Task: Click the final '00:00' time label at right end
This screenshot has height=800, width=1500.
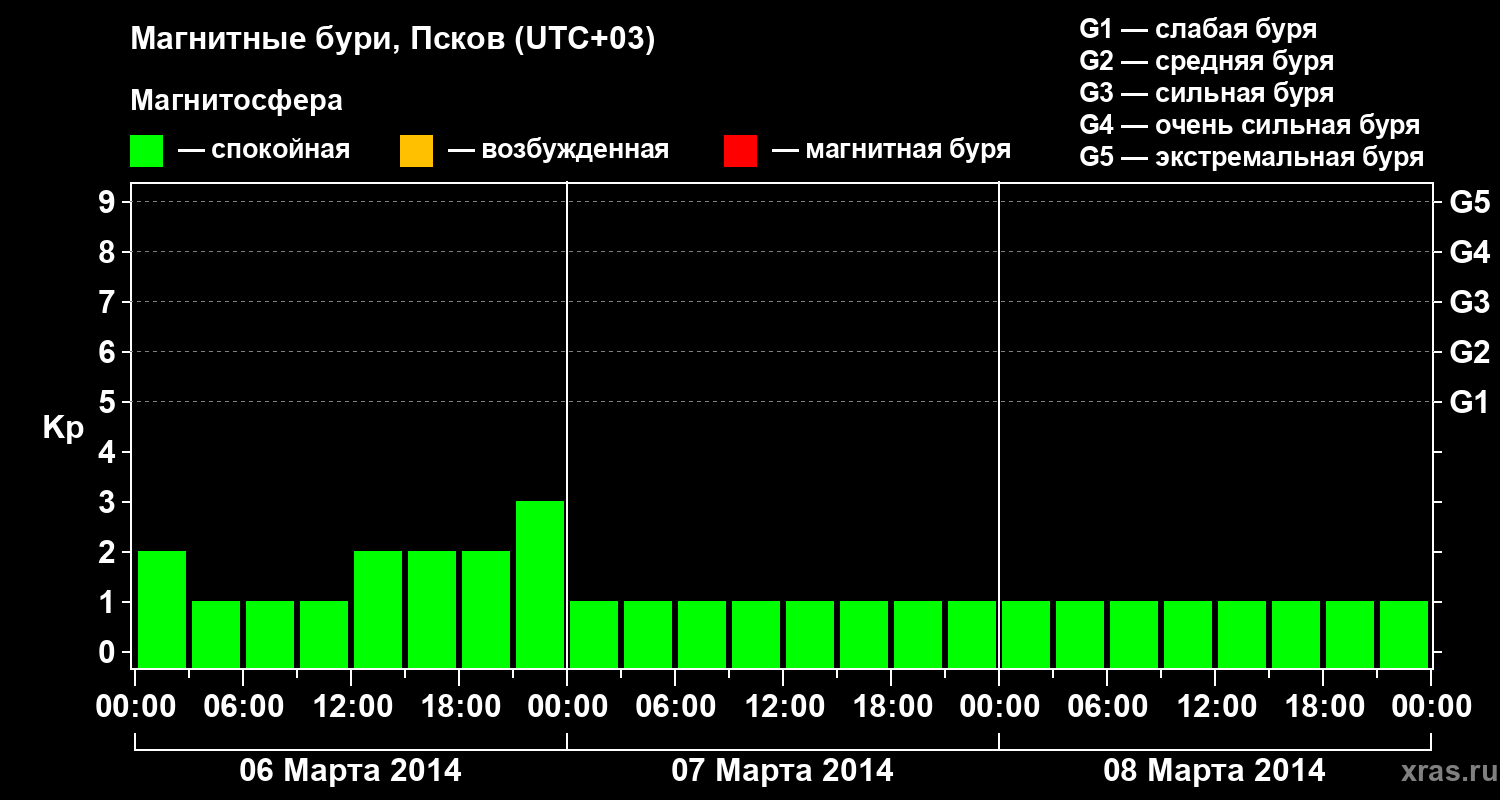Action: tap(1431, 707)
